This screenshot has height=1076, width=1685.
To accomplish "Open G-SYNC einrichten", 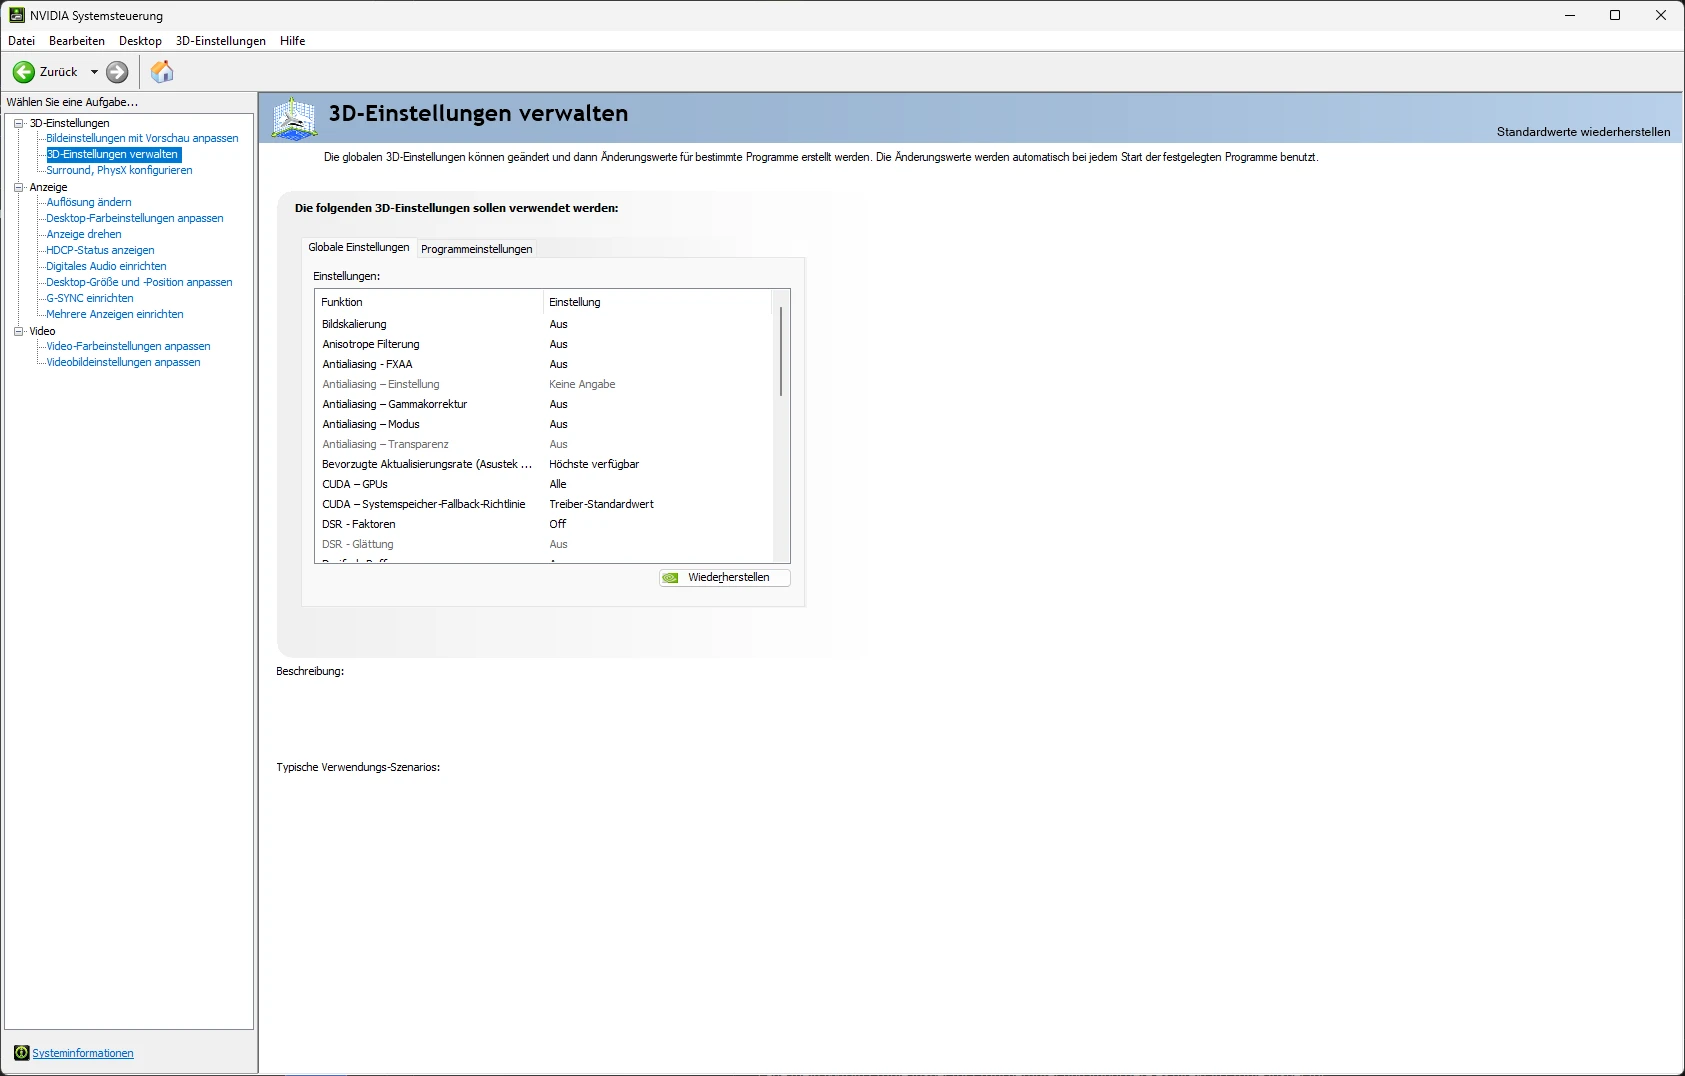I will point(90,298).
